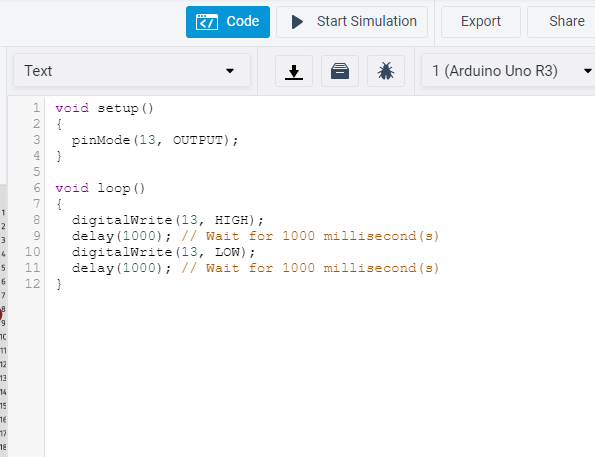Click line number 6 in the gutter

(x=36, y=188)
